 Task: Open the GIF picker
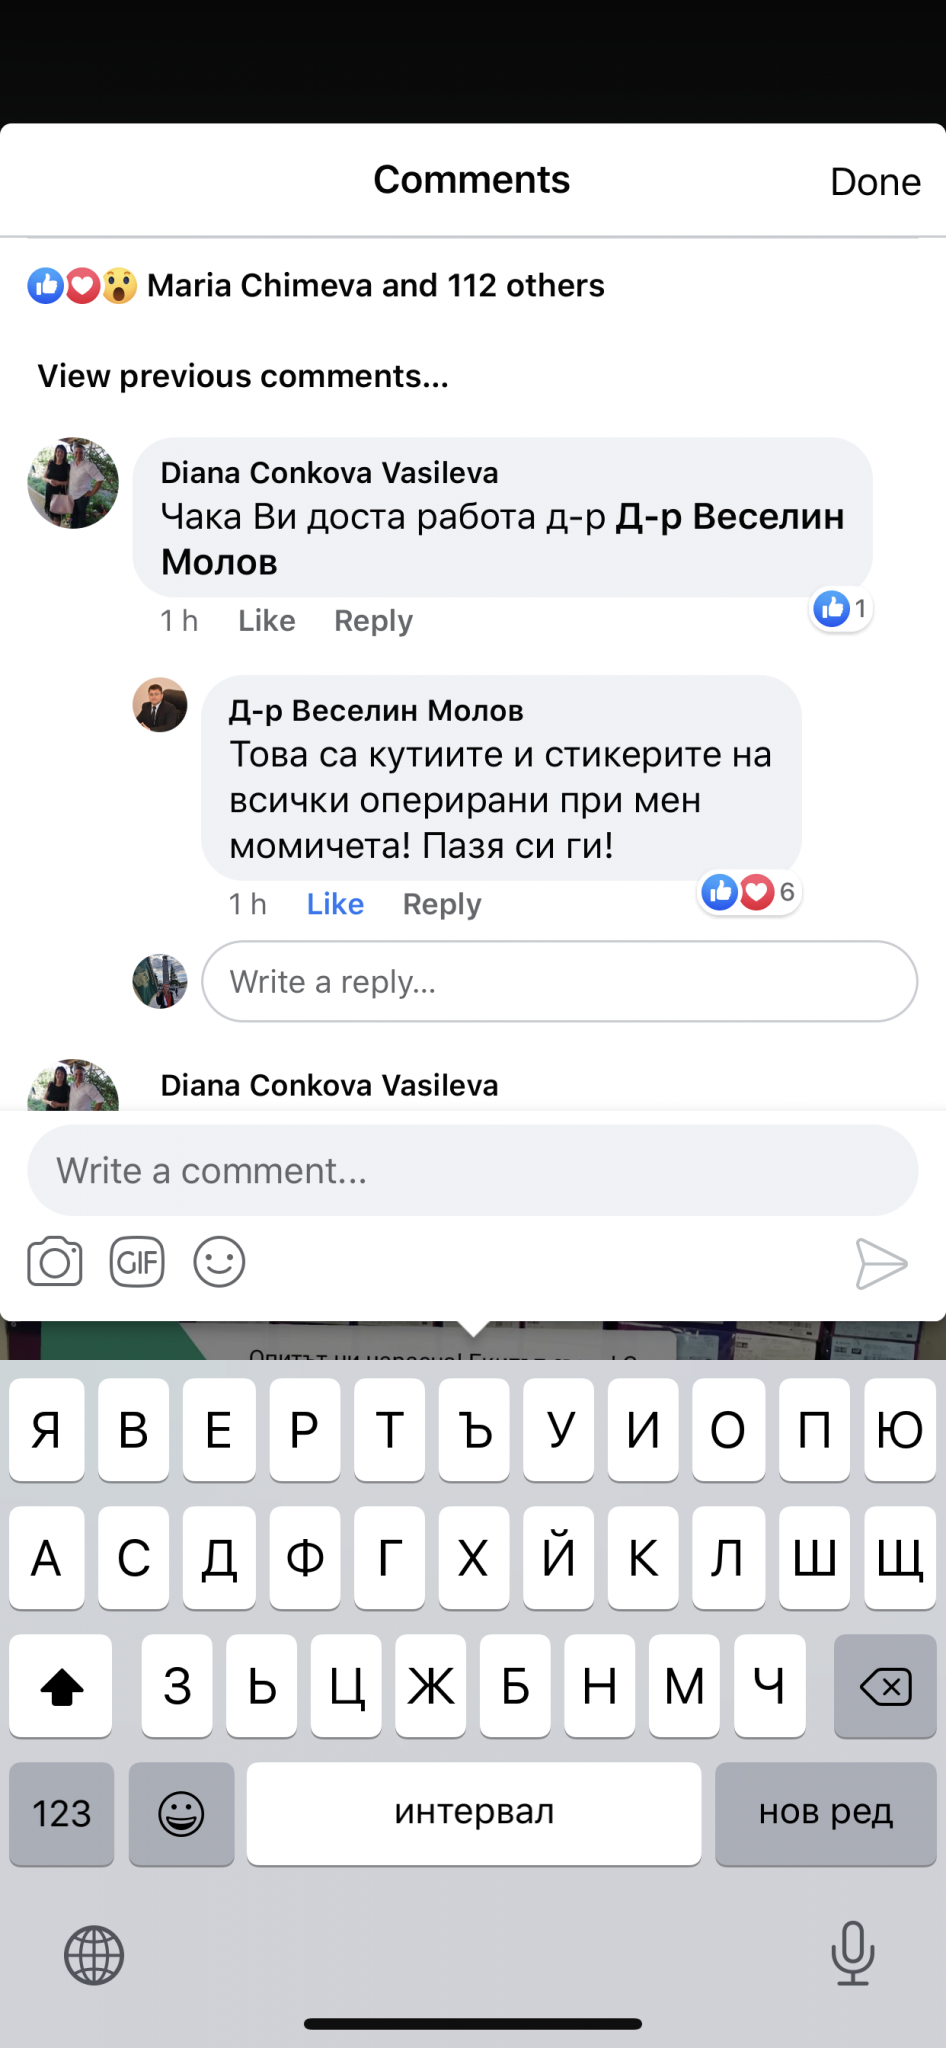click(137, 1262)
